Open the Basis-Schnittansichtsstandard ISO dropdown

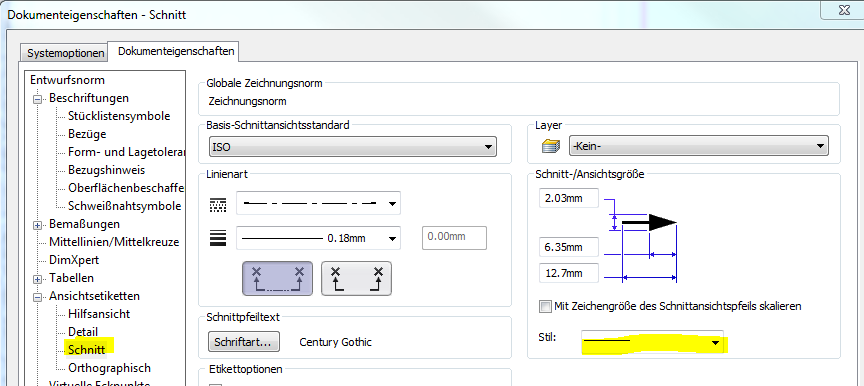tap(353, 147)
